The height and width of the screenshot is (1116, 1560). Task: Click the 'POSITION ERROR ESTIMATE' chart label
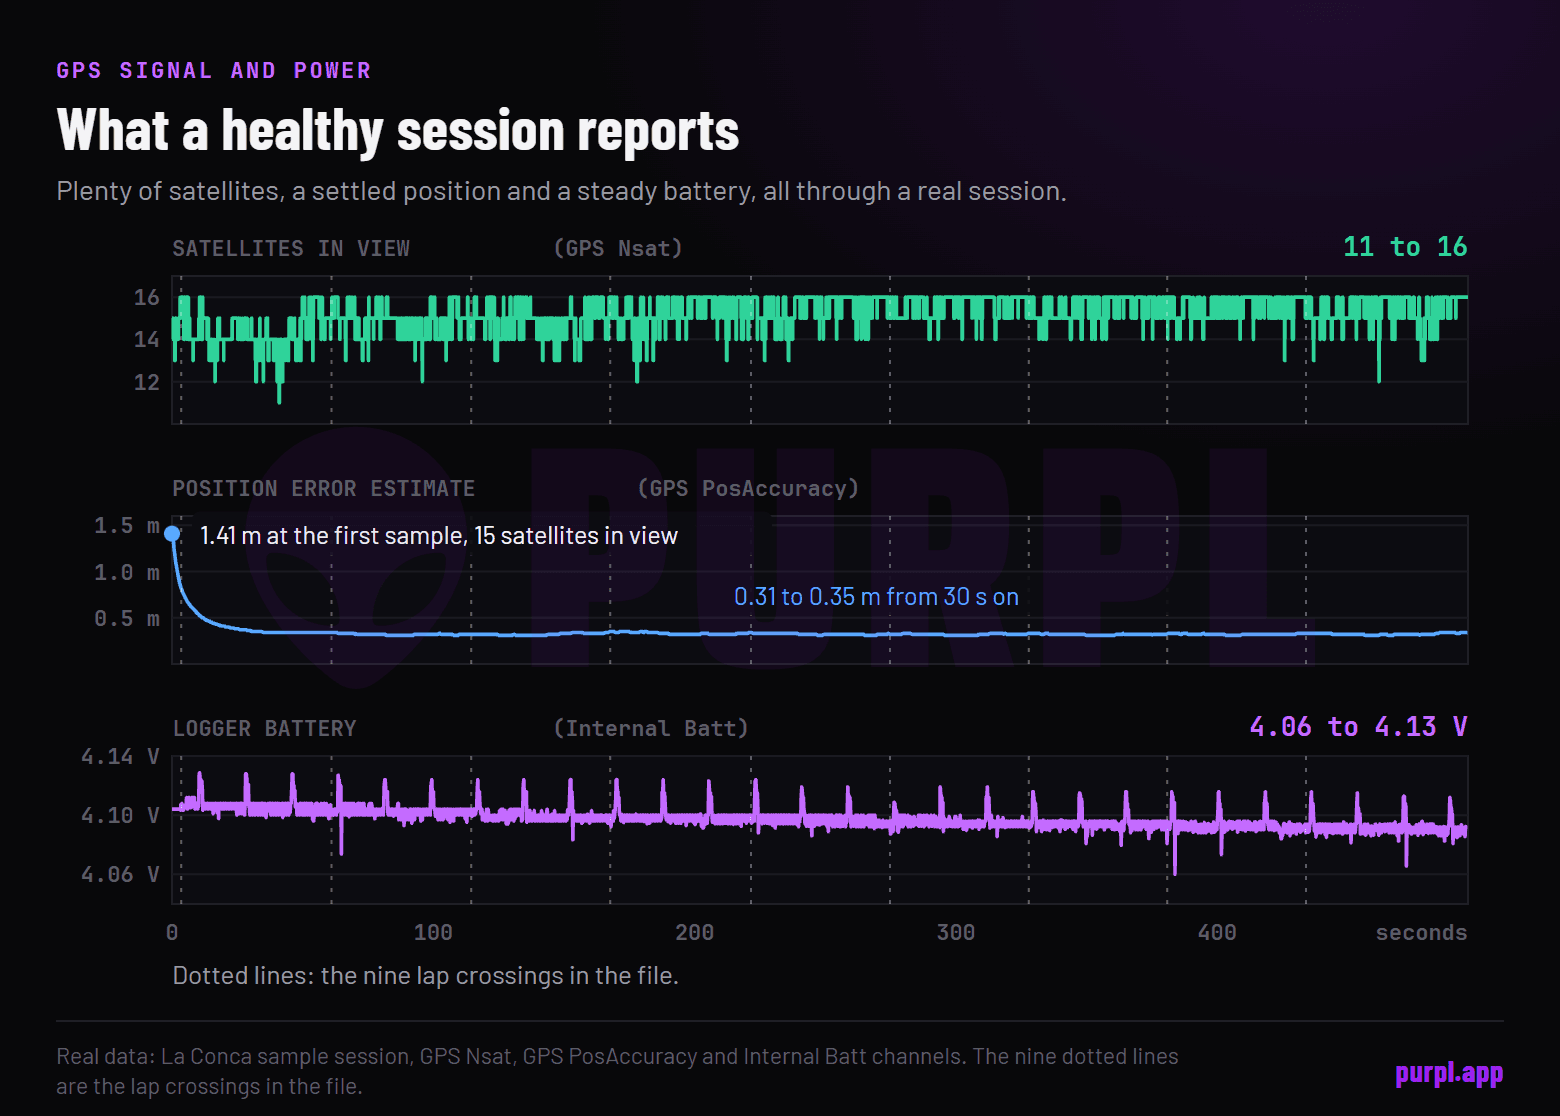323,488
